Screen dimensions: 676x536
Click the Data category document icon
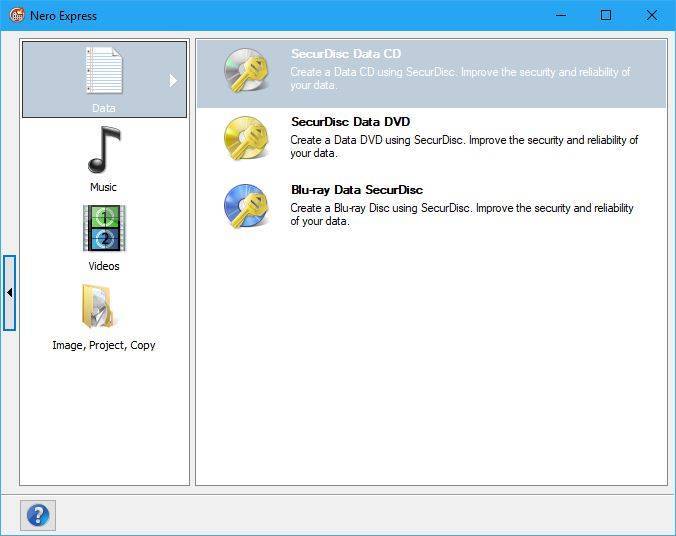[104, 70]
